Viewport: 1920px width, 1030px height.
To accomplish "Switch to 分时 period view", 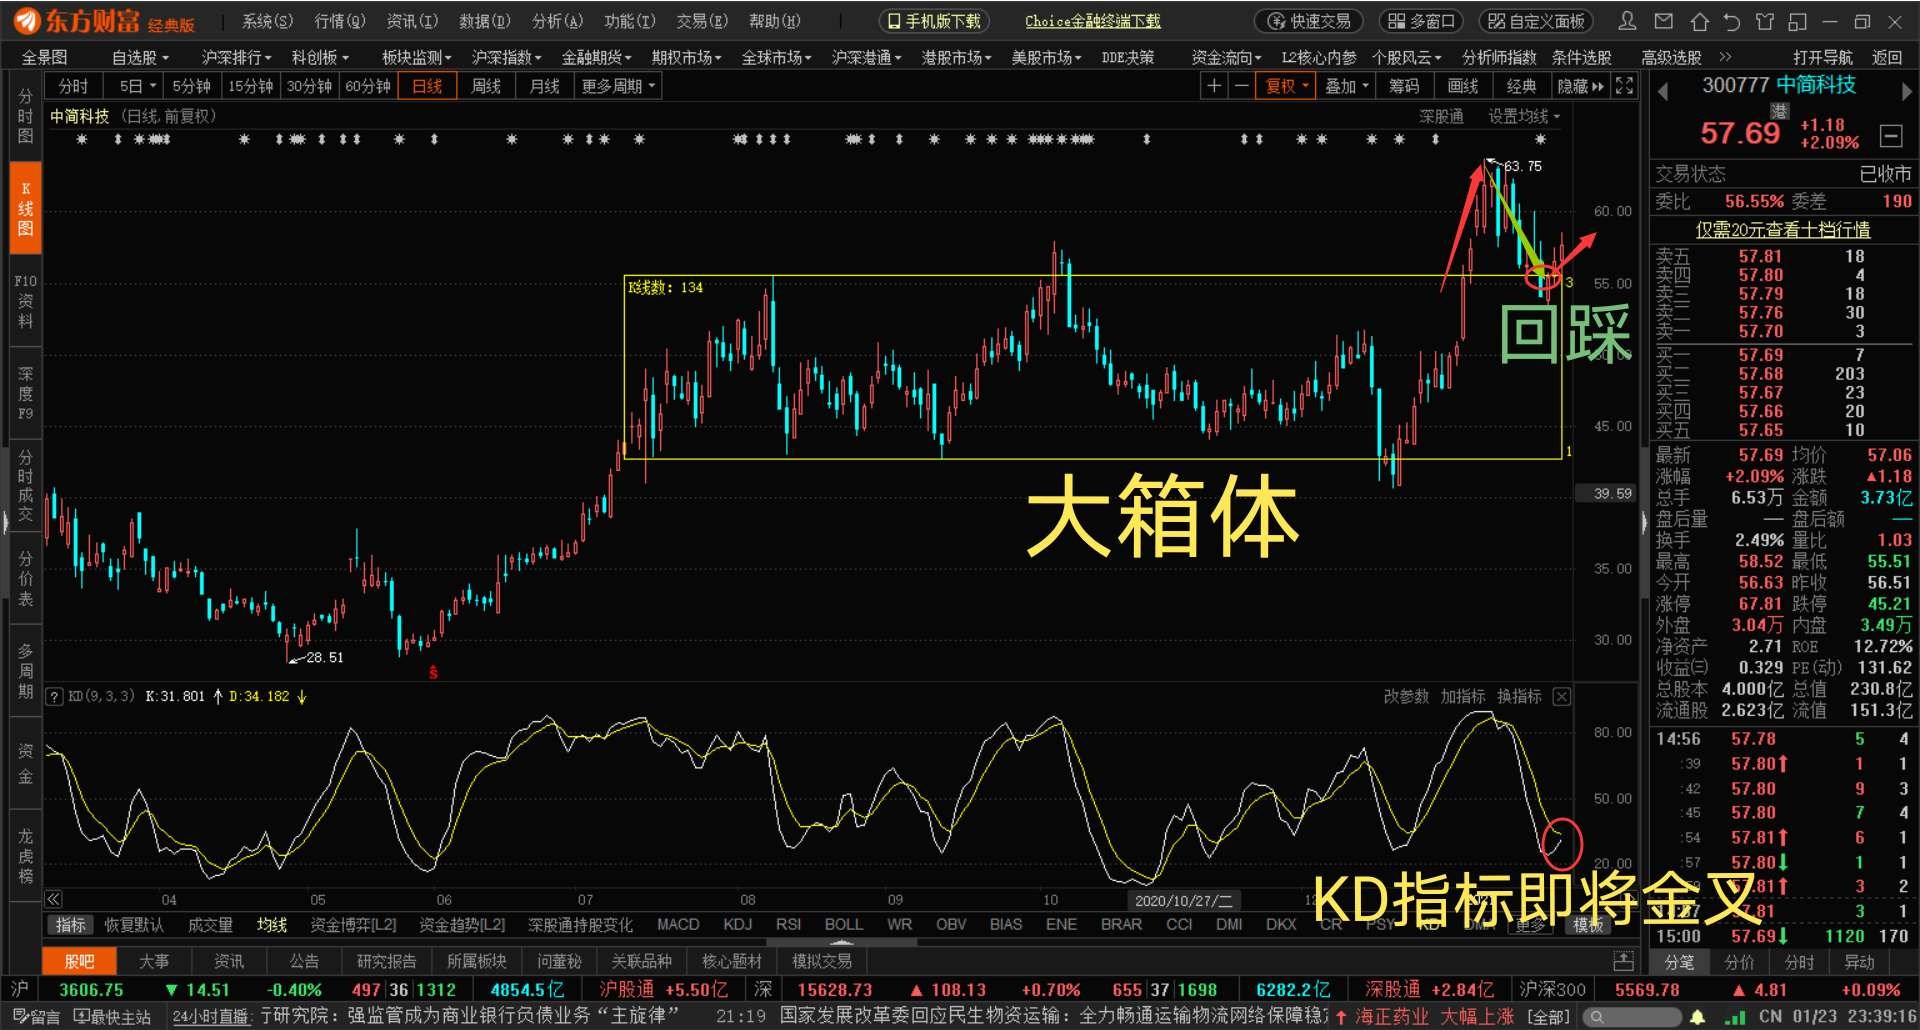I will click(x=73, y=86).
